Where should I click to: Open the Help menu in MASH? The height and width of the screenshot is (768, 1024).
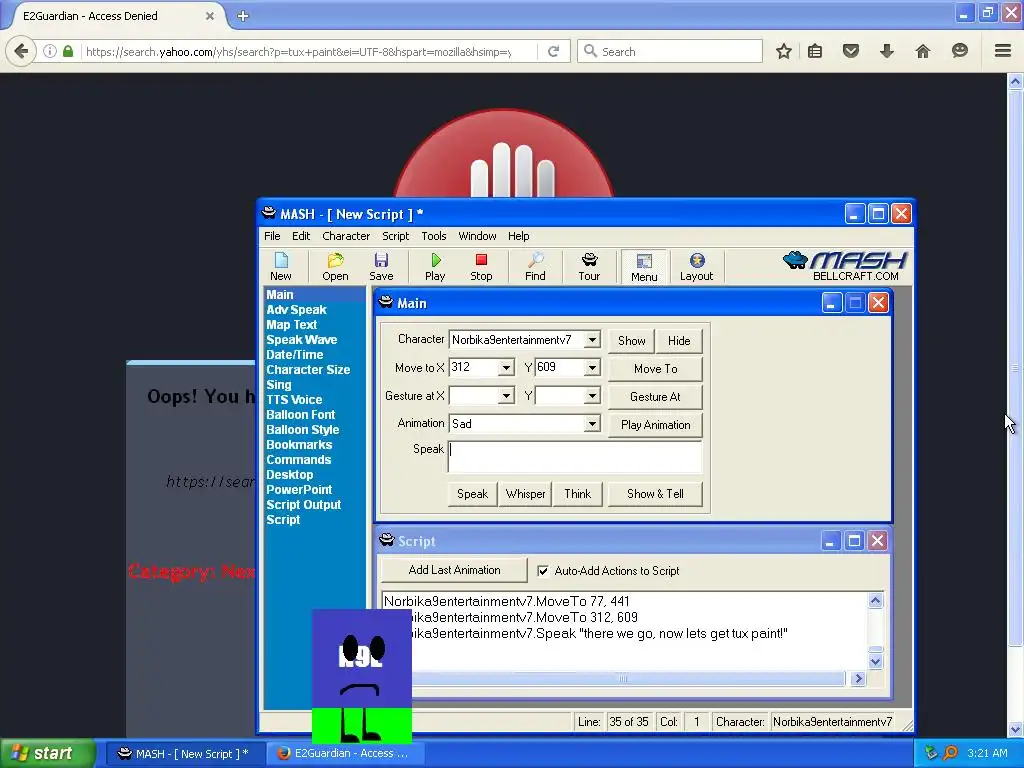[x=519, y=236]
